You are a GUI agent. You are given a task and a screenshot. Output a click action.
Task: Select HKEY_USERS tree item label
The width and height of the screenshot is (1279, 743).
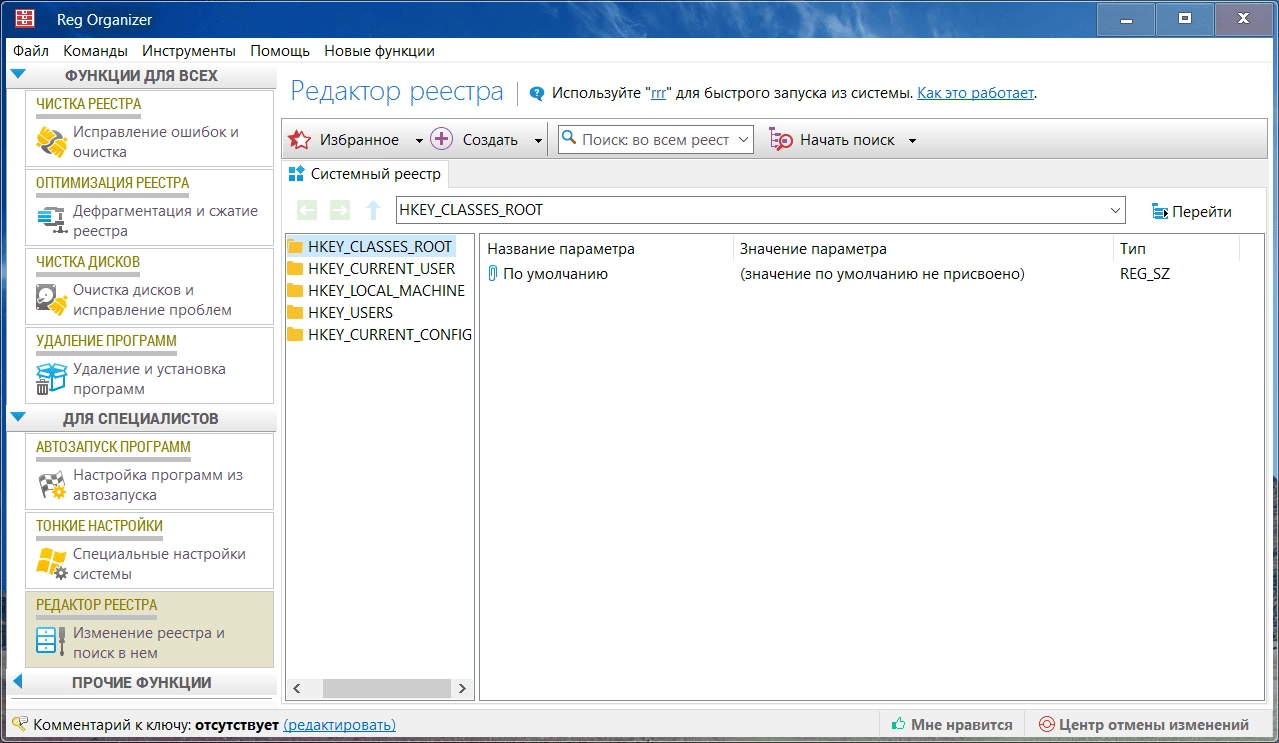point(350,313)
